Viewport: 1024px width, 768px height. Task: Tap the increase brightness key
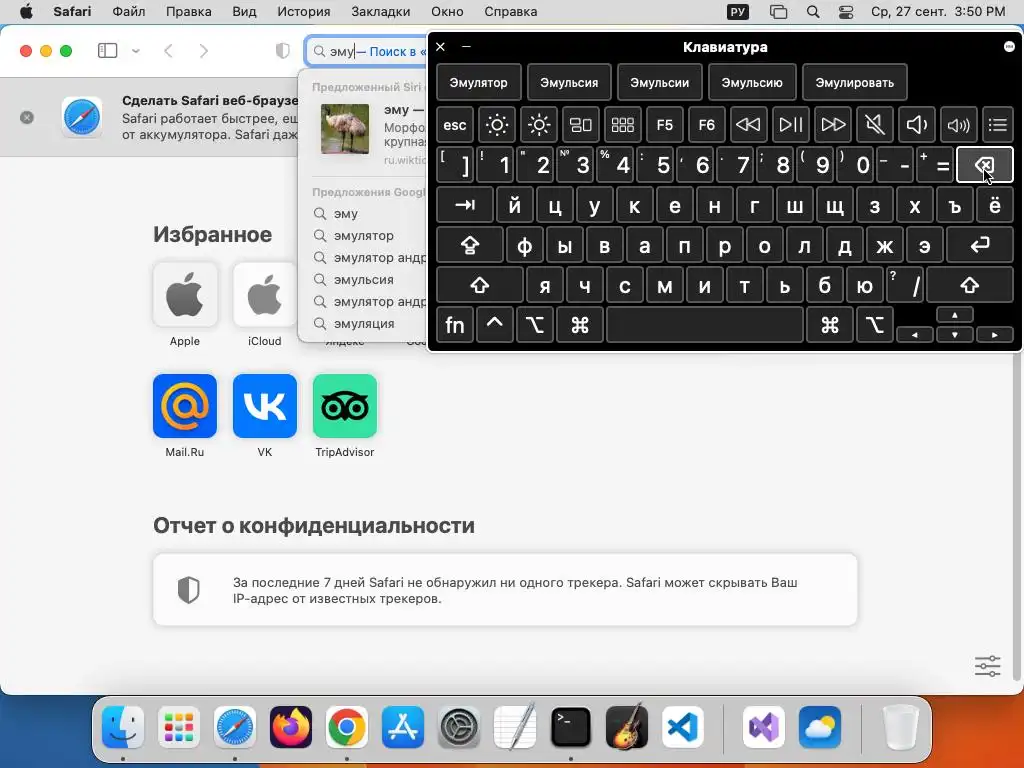pos(539,124)
